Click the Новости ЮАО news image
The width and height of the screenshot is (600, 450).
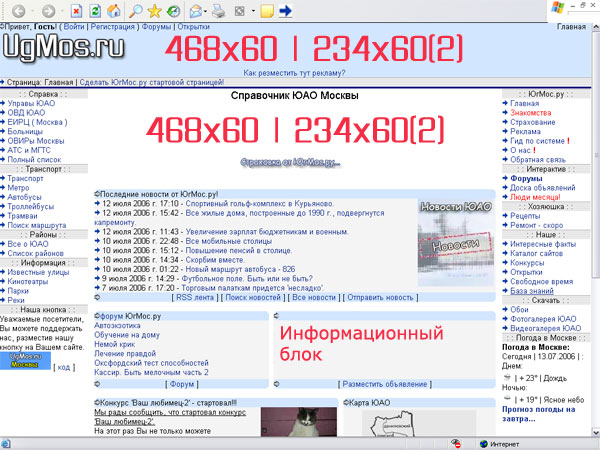(456, 243)
